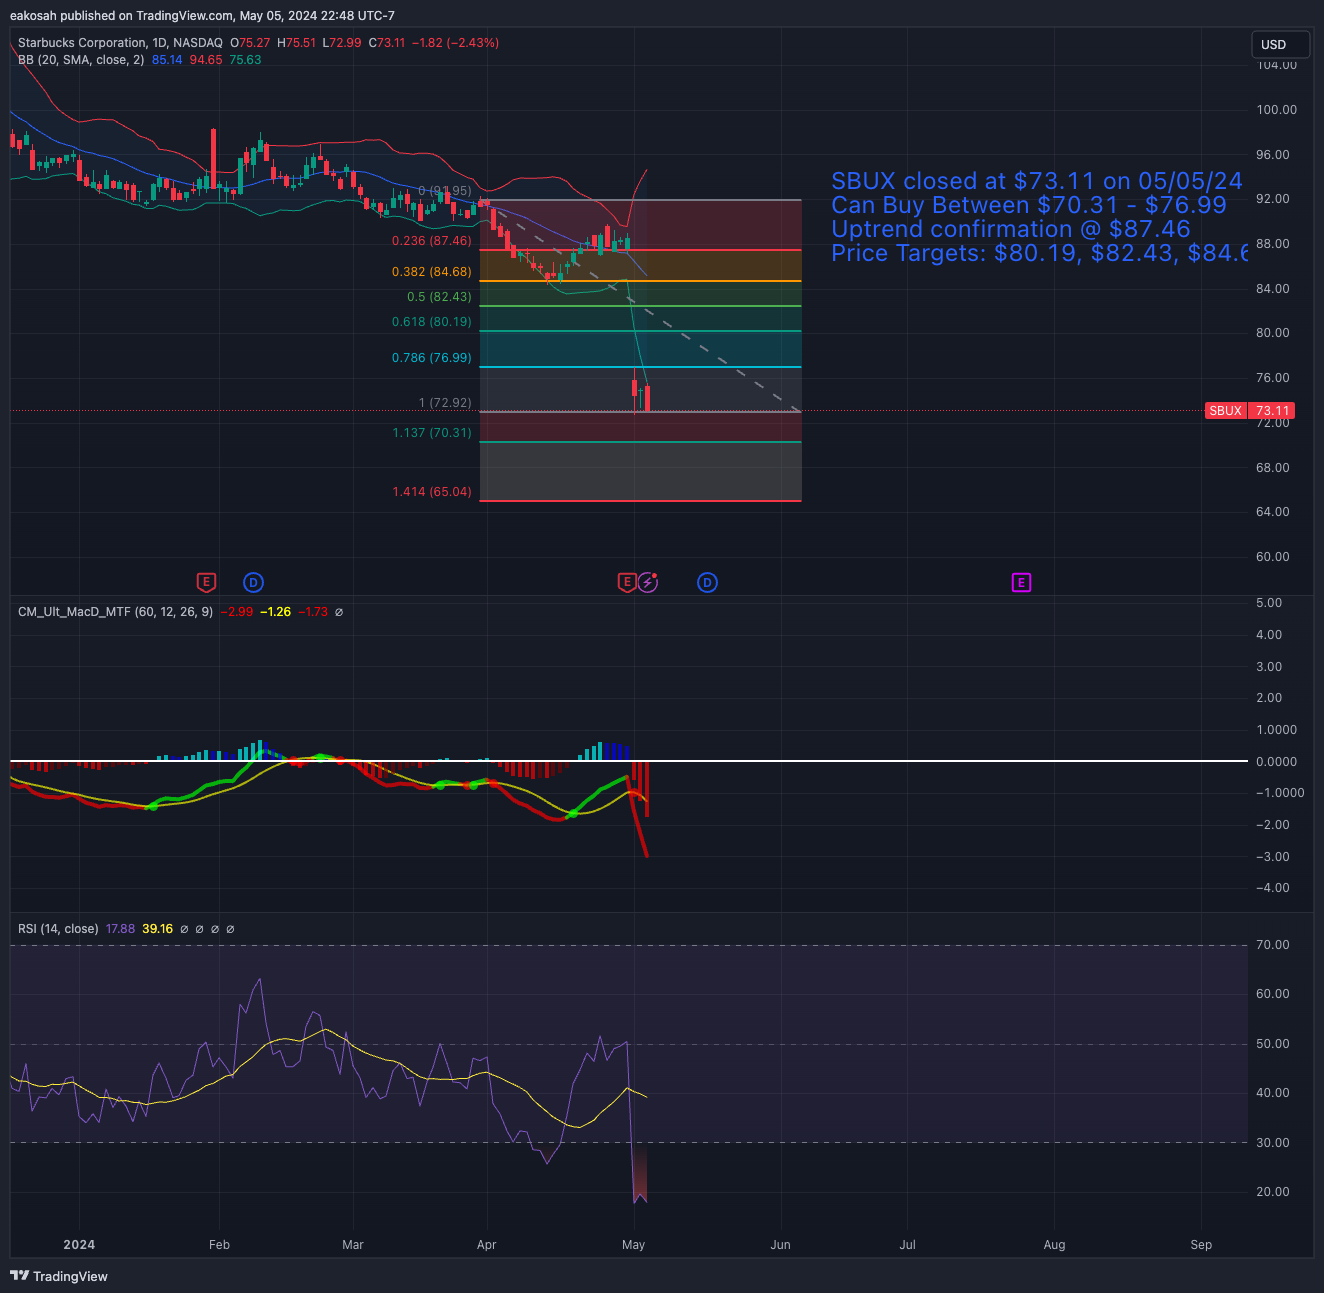Click the magenta upcoming earnings E marker
1324x1293 pixels.
[x=1021, y=582]
